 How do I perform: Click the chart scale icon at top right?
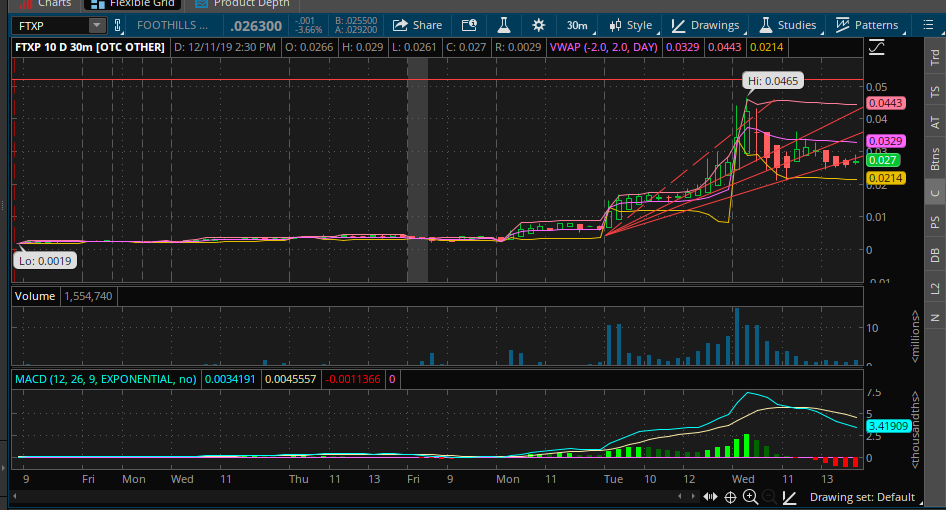click(x=877, y=46)
